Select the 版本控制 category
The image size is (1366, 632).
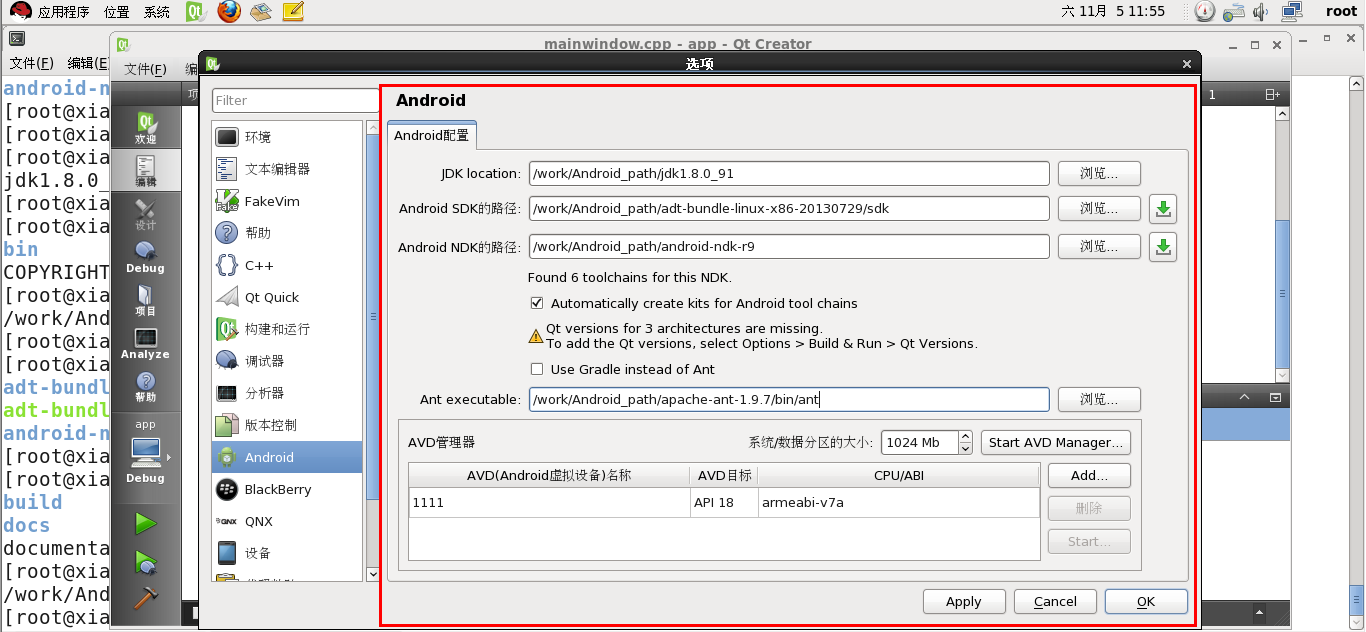288,425
